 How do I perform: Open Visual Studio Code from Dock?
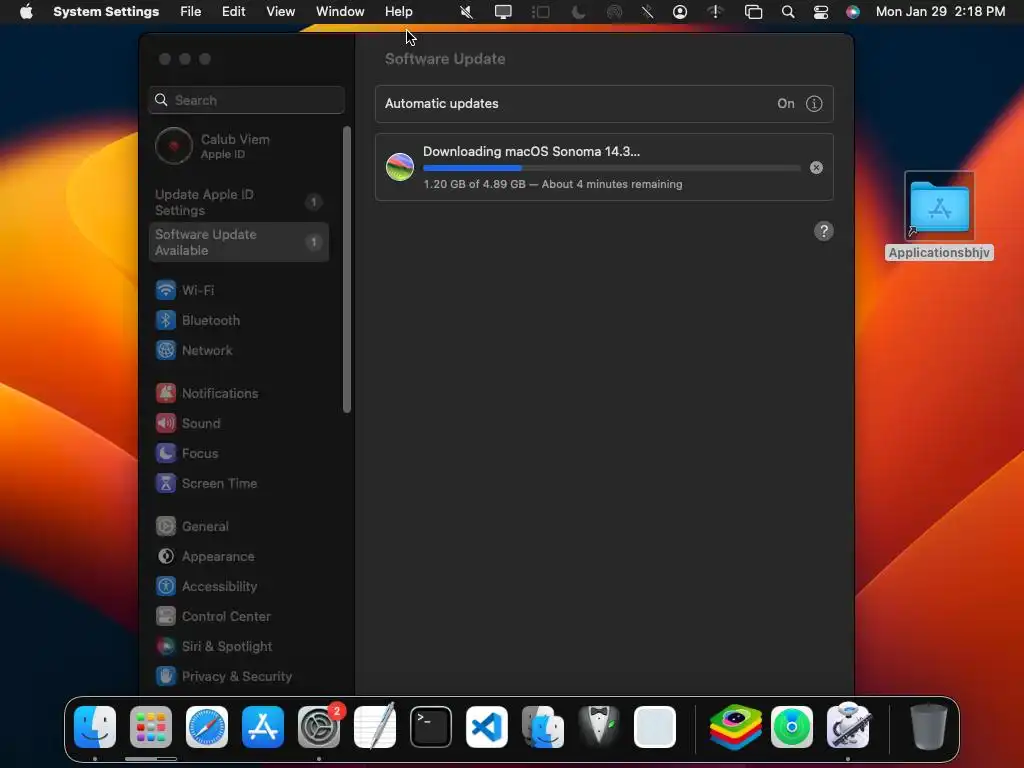487,727
